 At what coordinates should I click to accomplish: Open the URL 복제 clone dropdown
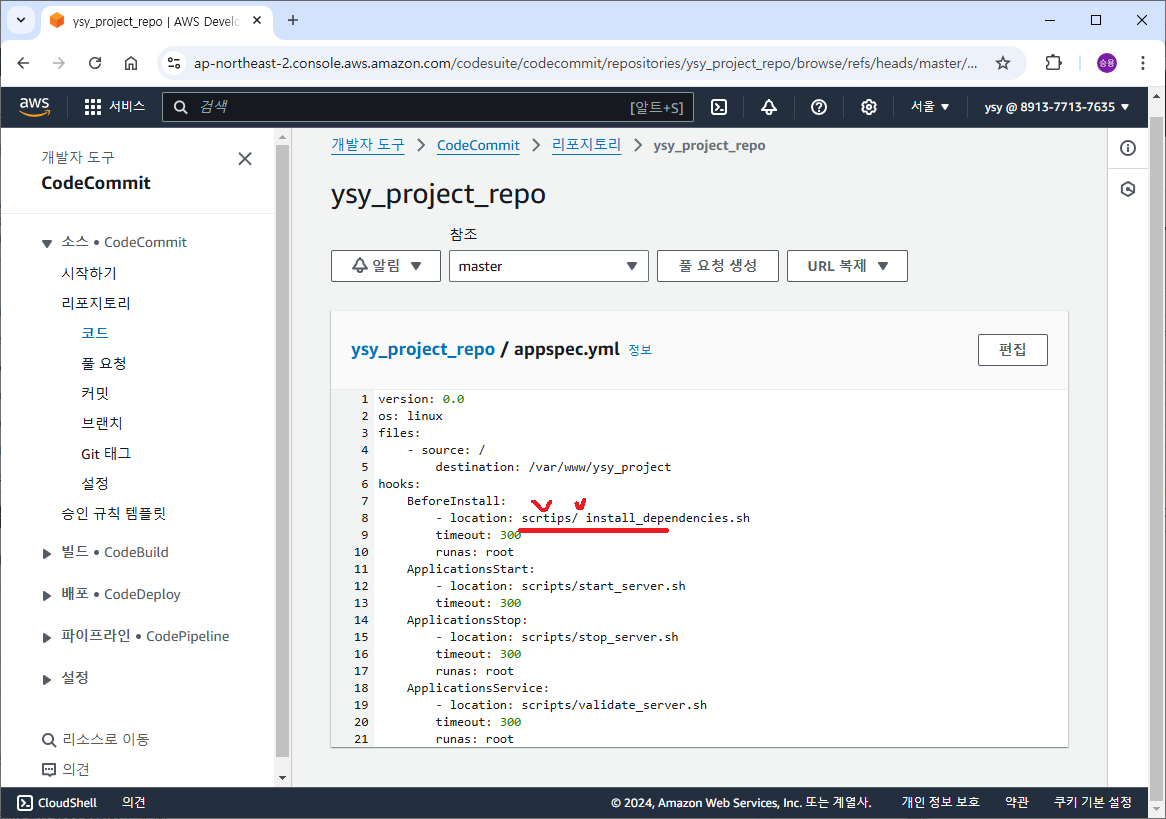pyautogui.click(x=847, y=266)
